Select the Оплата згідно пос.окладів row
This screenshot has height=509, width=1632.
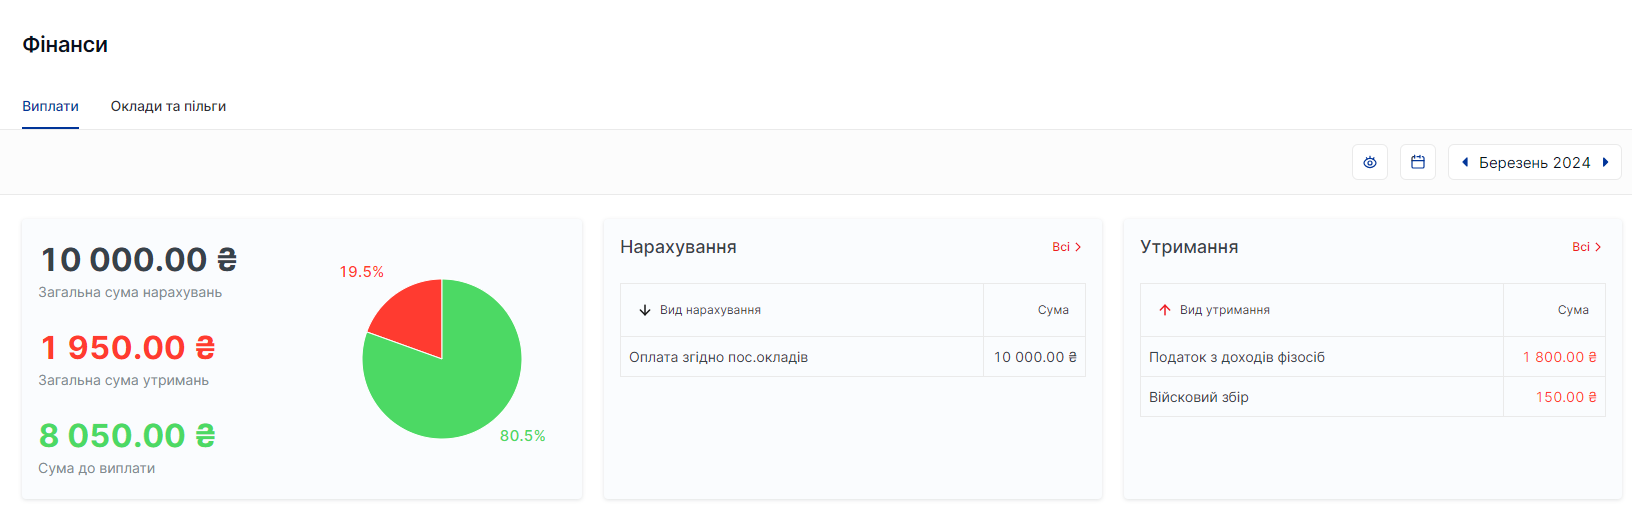pyautogui.click(x=853, y=357)
